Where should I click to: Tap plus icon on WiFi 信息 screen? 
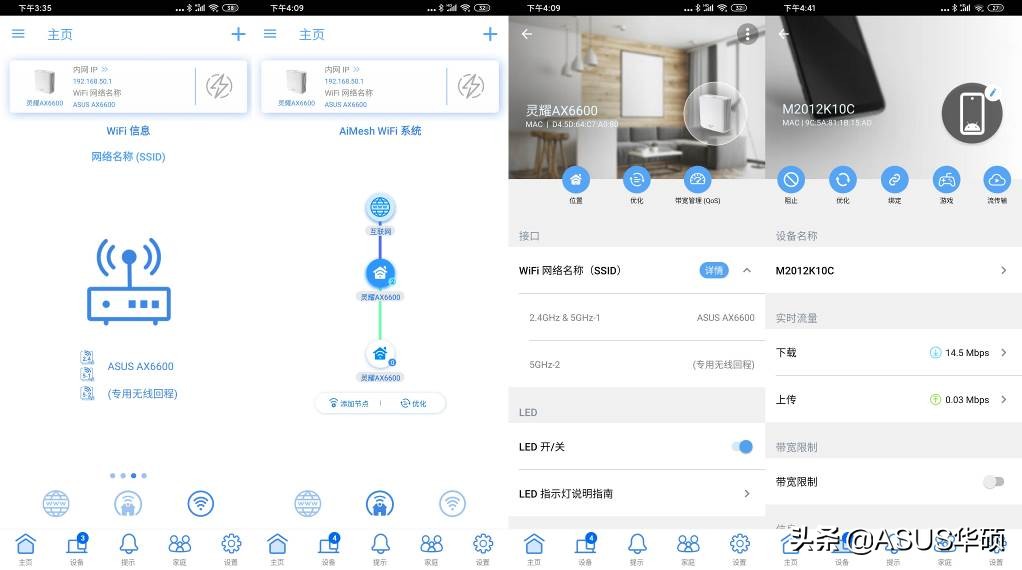pos(239,34)
